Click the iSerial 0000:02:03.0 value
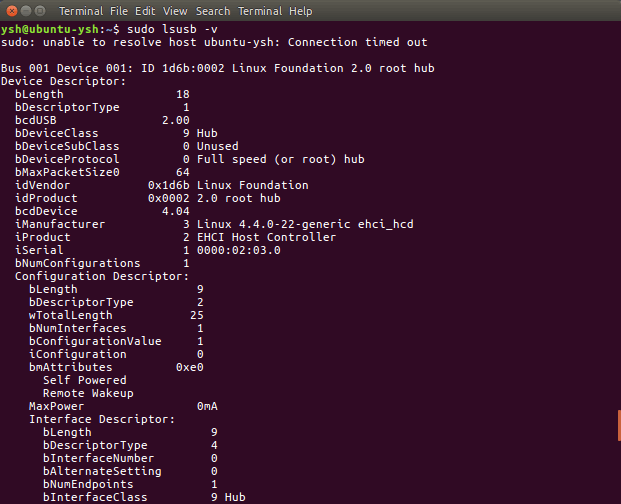 pyautogui.click(x=238, y=250)
